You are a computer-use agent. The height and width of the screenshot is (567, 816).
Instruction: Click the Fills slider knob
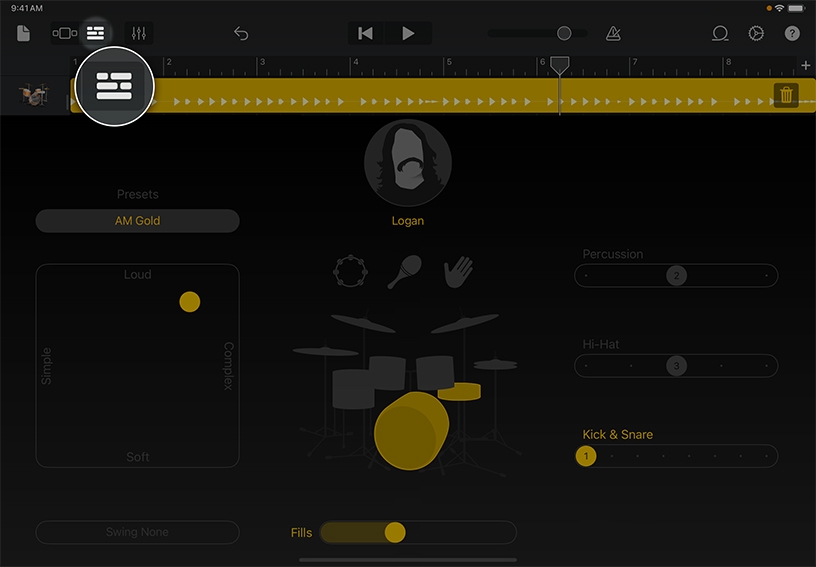tap(395, 532)
